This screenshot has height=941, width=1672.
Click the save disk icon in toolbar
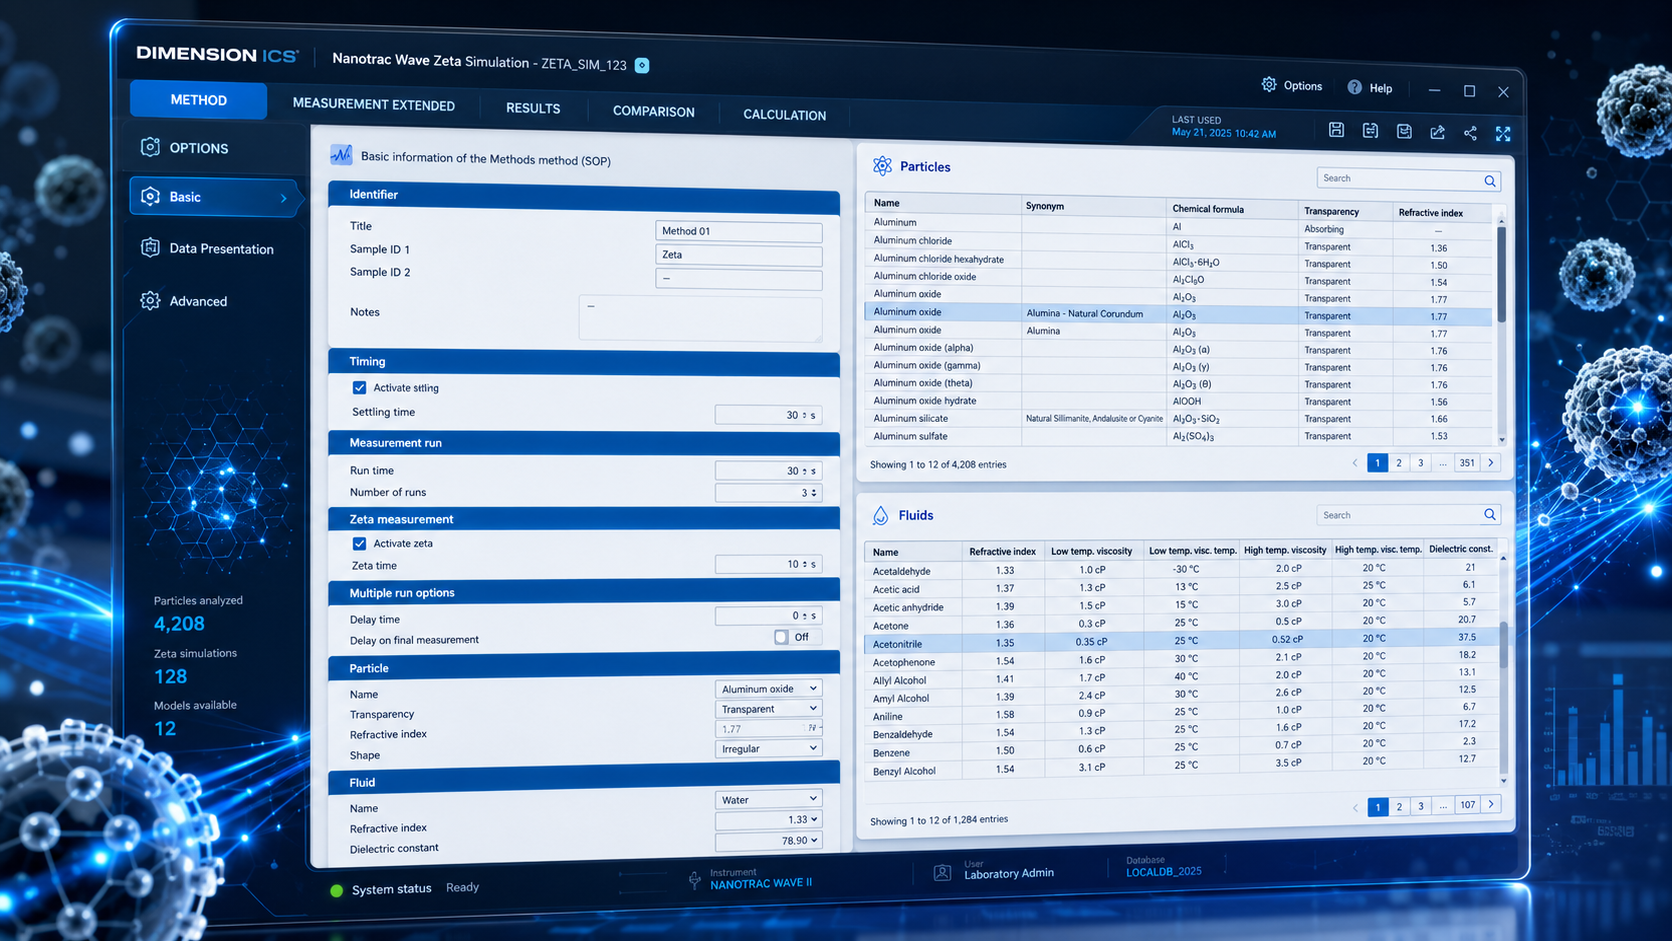[x=1336, y=130]
